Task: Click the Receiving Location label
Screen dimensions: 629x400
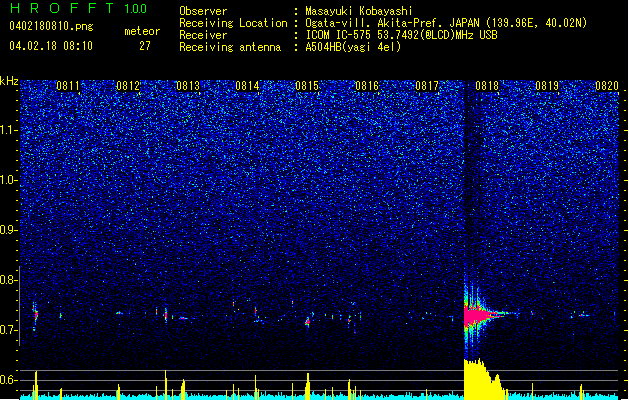Action: coord(233,23)
